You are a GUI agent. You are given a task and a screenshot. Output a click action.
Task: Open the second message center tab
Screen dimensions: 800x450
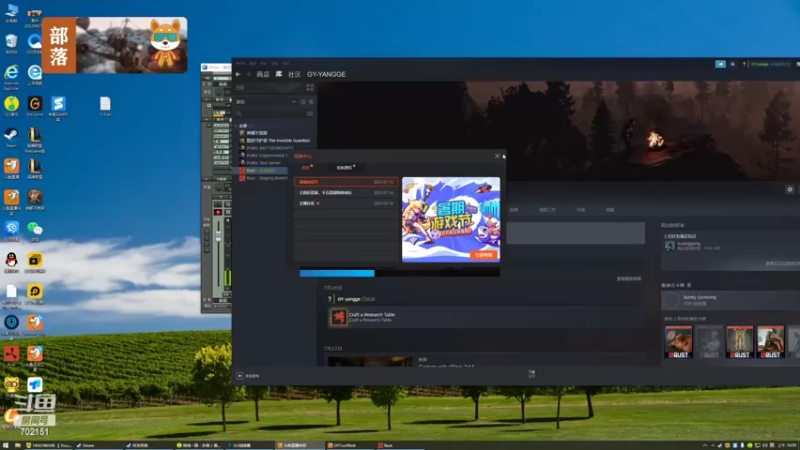point(345,167)
